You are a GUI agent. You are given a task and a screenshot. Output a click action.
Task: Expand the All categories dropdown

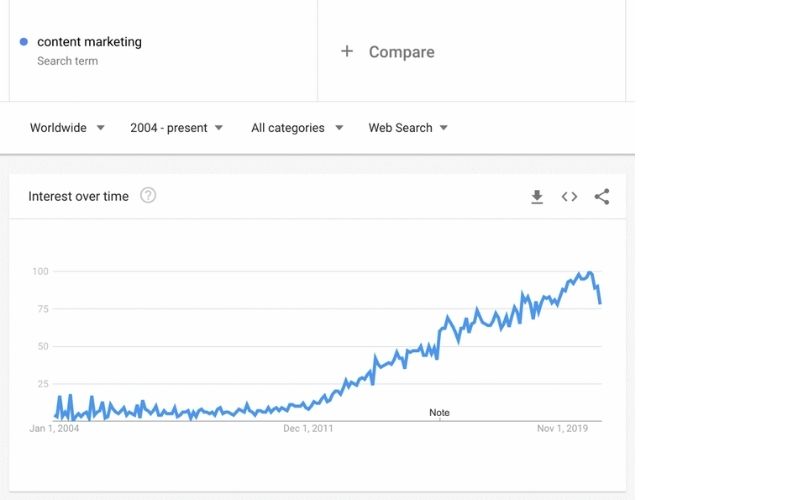(297, 128)
